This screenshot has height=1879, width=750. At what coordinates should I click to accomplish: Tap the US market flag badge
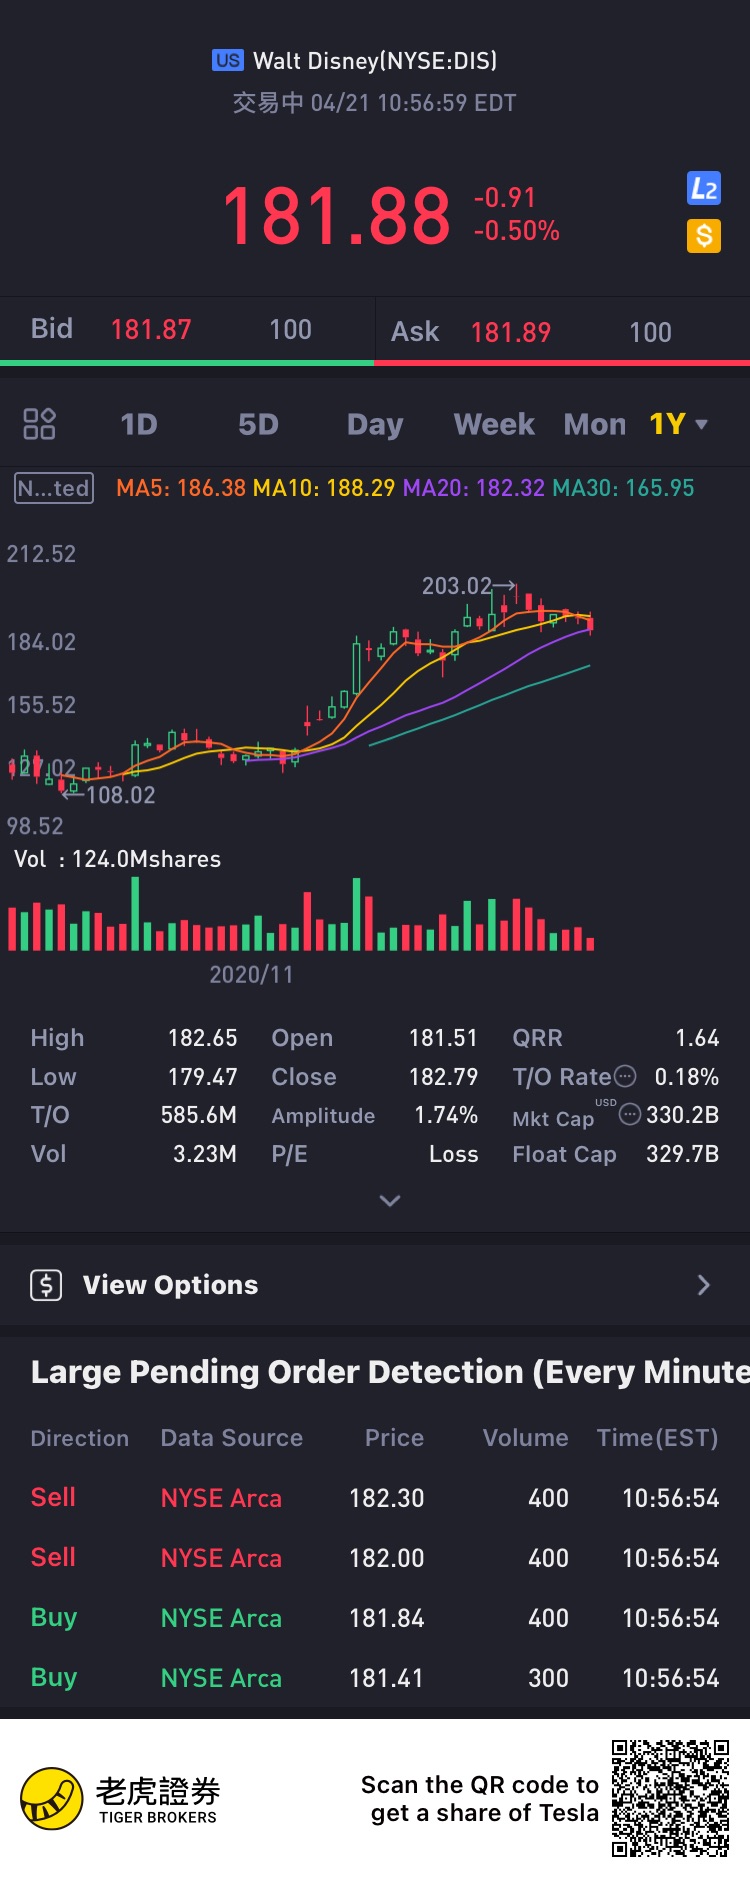[227, 60]
